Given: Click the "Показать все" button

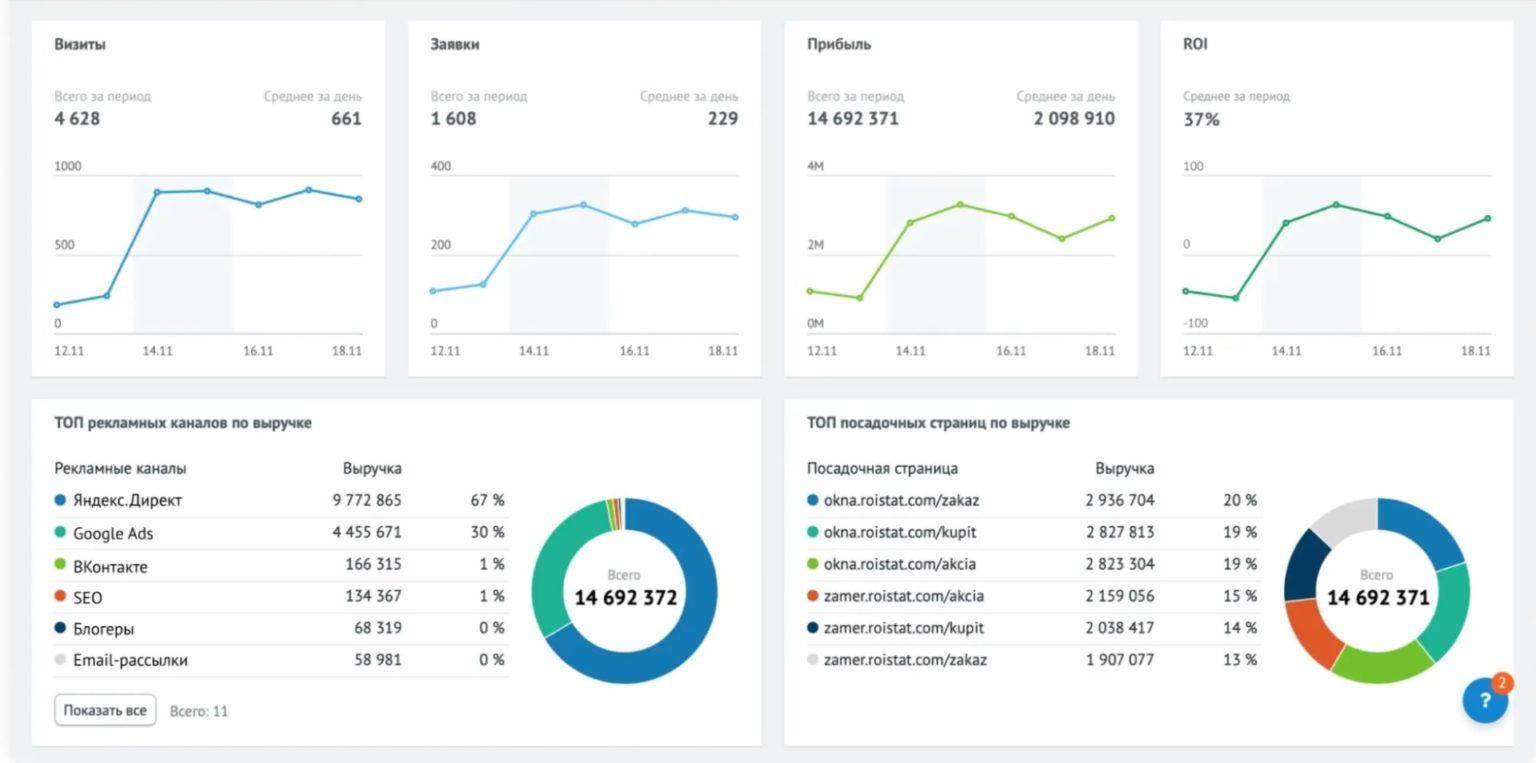Looking at the screenshot, I should 105,711.
